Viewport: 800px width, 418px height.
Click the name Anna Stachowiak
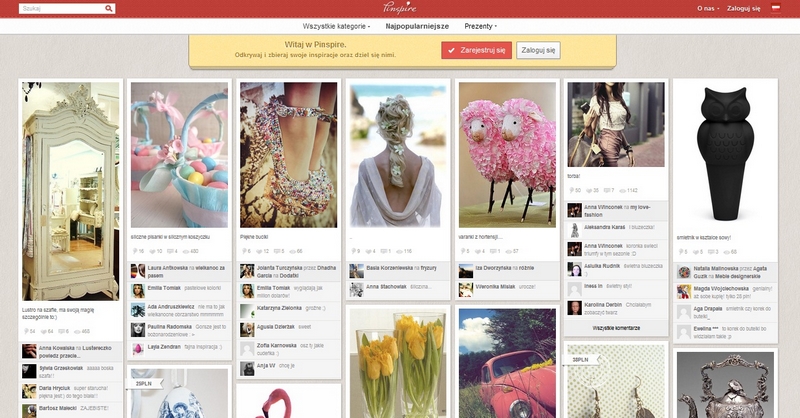[386, 287]
